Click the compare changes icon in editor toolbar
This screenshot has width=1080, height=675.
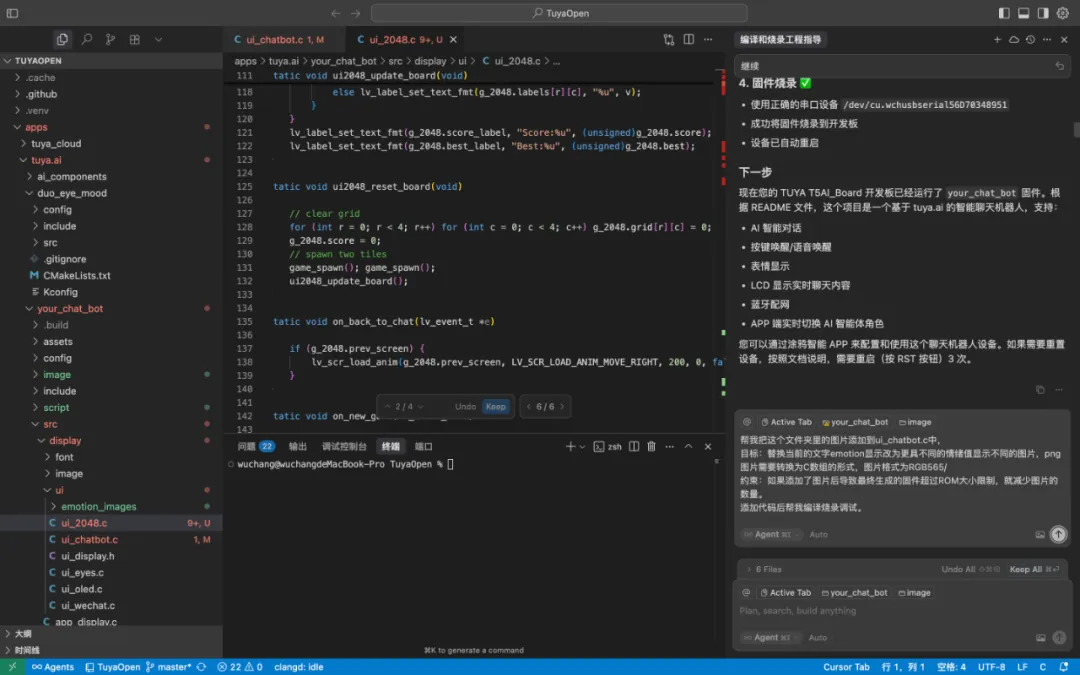pyautogui.click(x=668, y=39)
